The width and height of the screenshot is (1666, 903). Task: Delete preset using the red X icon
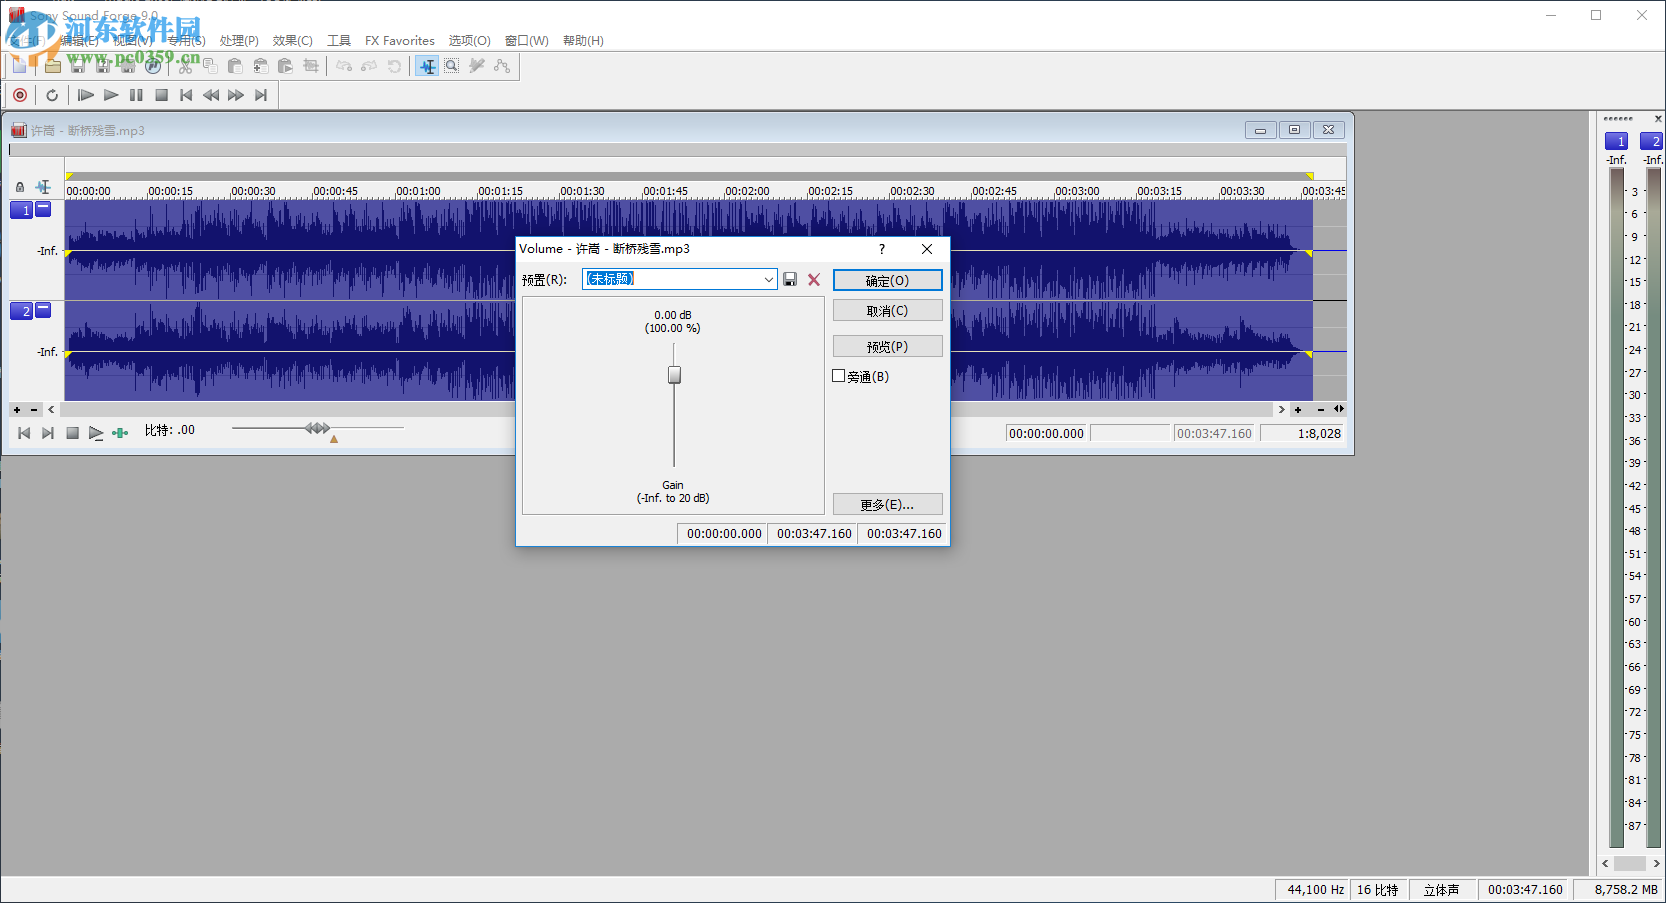pos(814,280)
